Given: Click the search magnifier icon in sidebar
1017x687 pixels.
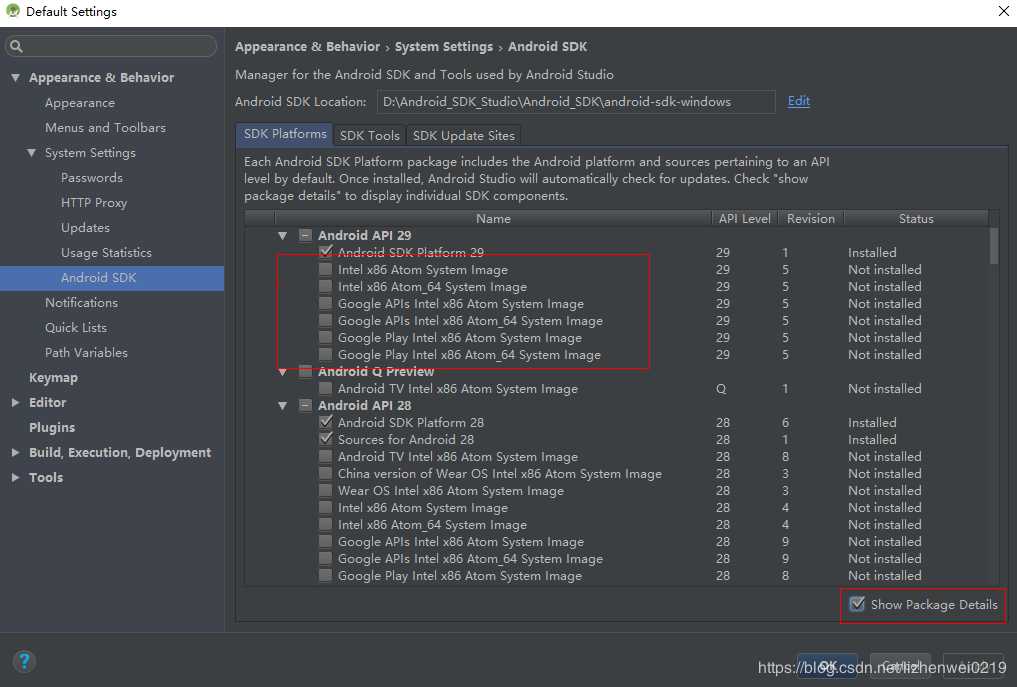Looking at the screenshot, I should coord(17,46).
